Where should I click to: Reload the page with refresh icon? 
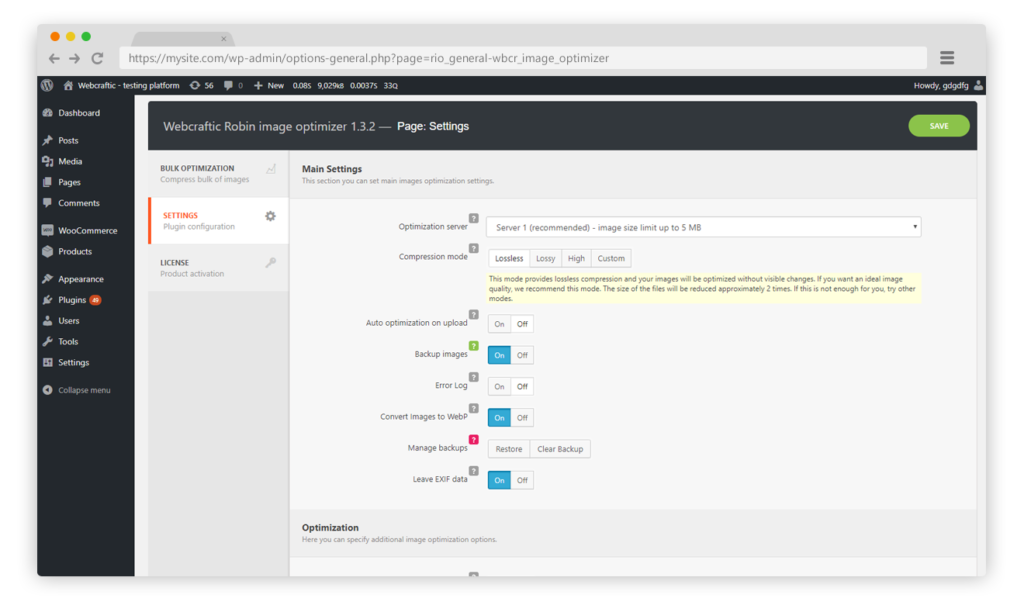pos(97,58)
